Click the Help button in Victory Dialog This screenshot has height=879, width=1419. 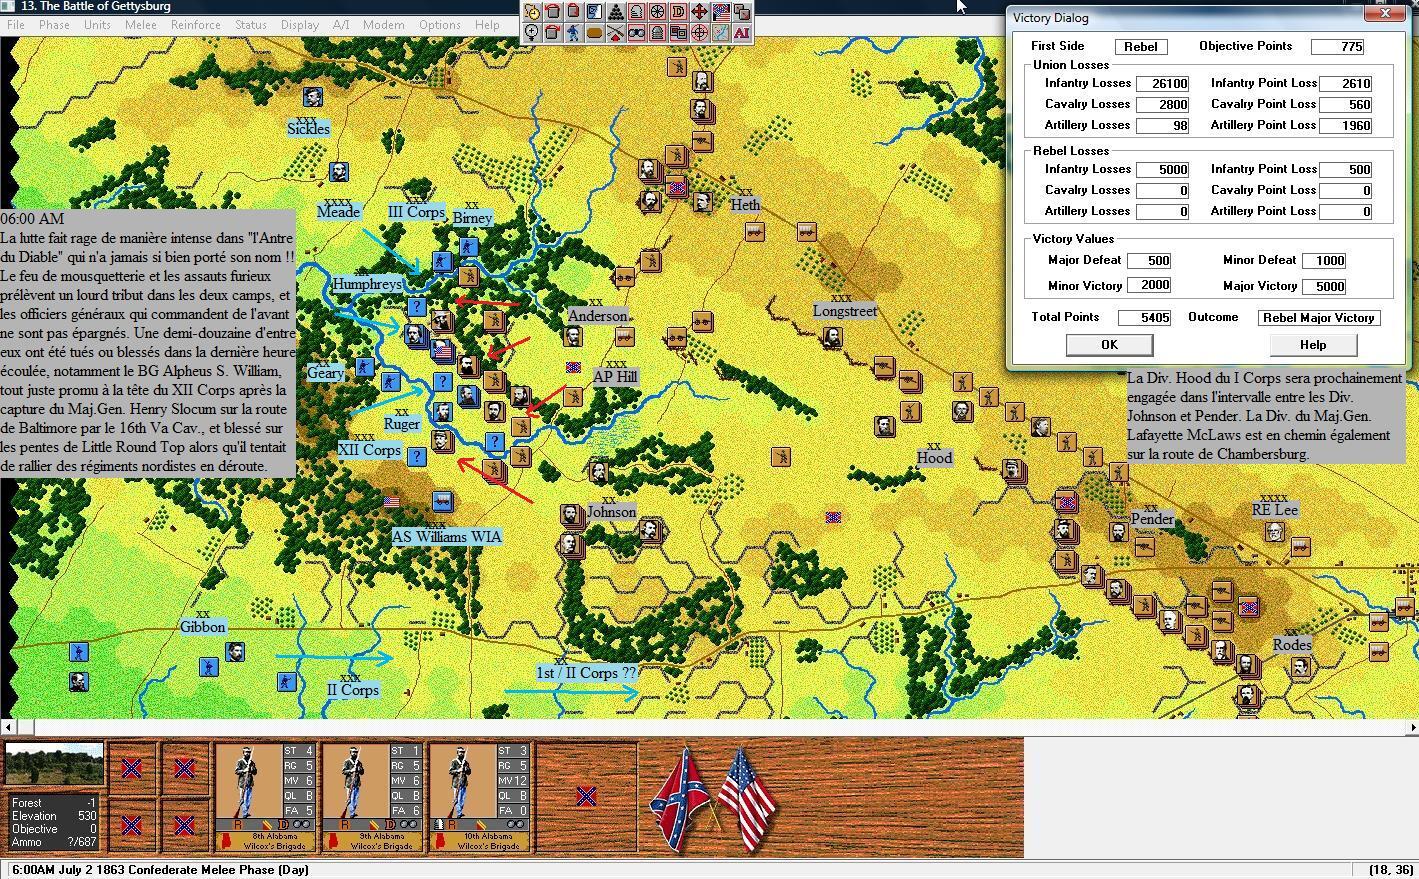coord(1313,345)
